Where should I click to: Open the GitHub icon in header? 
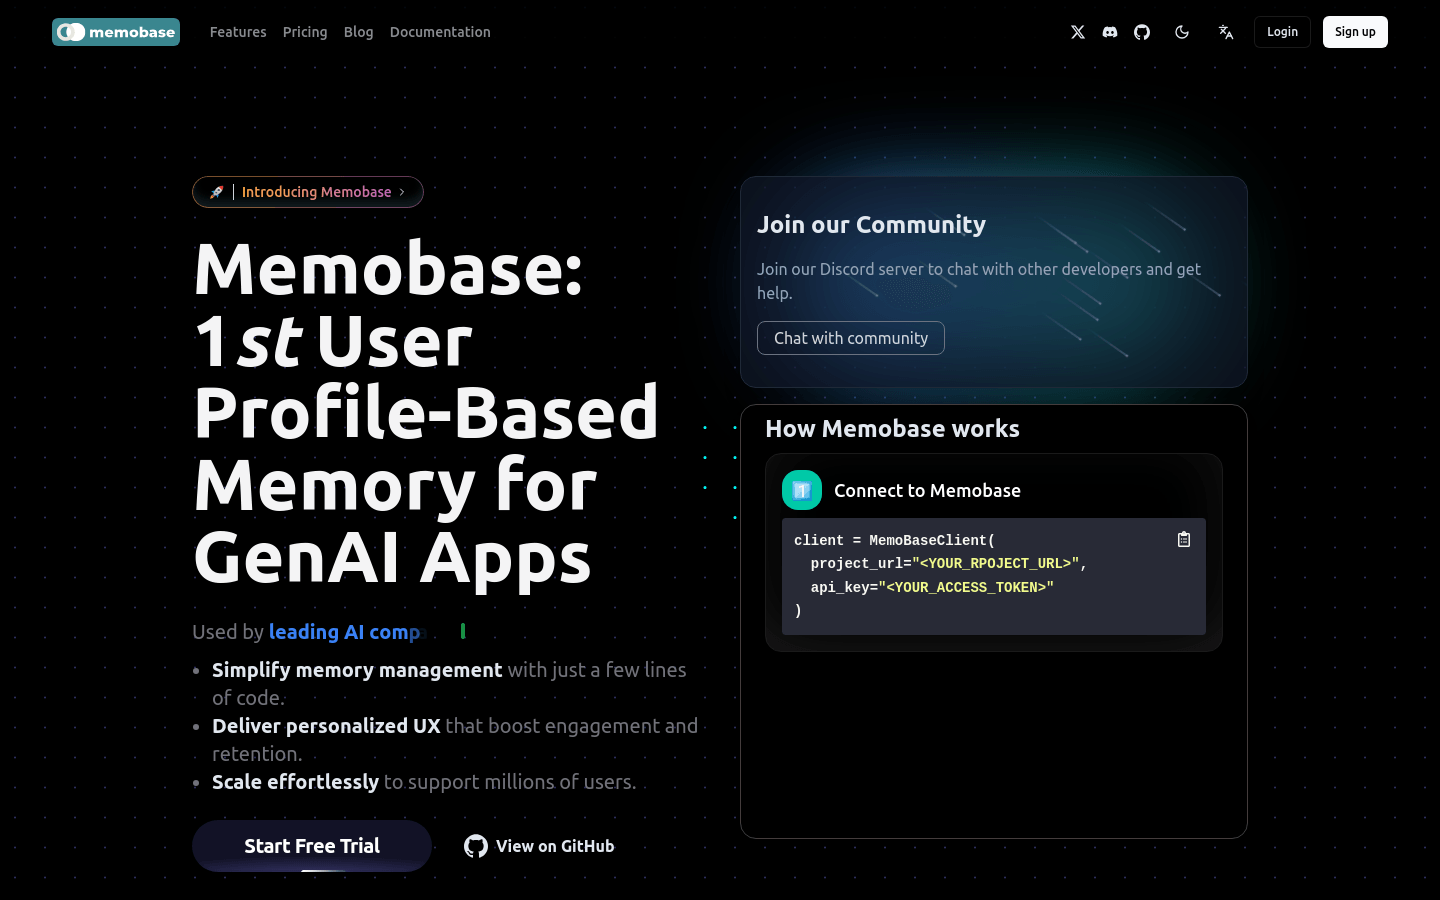pyautogui.click(x=1142, y=32)
